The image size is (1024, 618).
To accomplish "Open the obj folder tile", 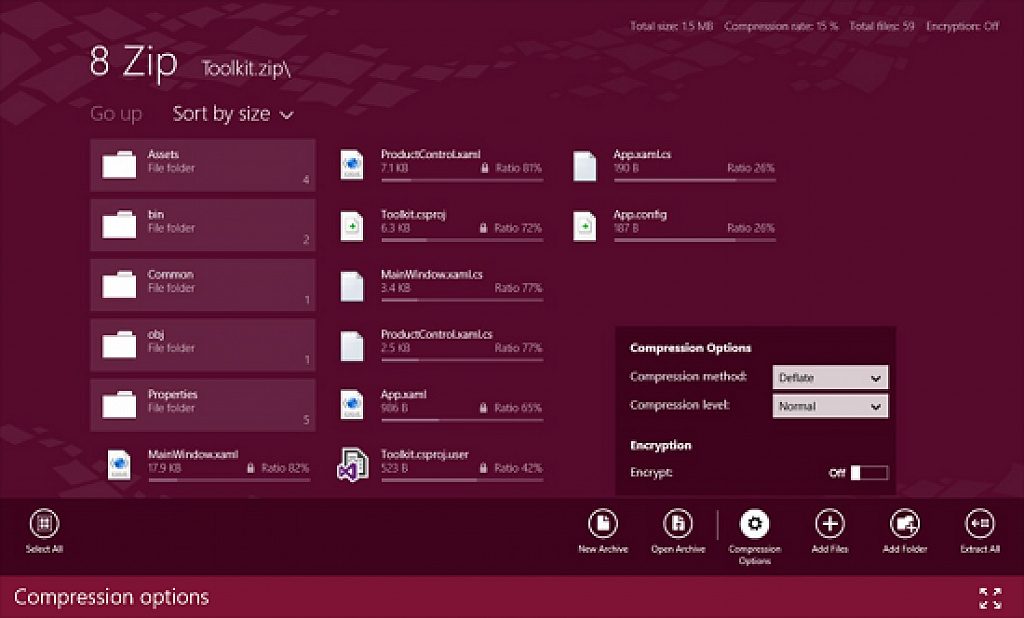I will click(202, 345).
